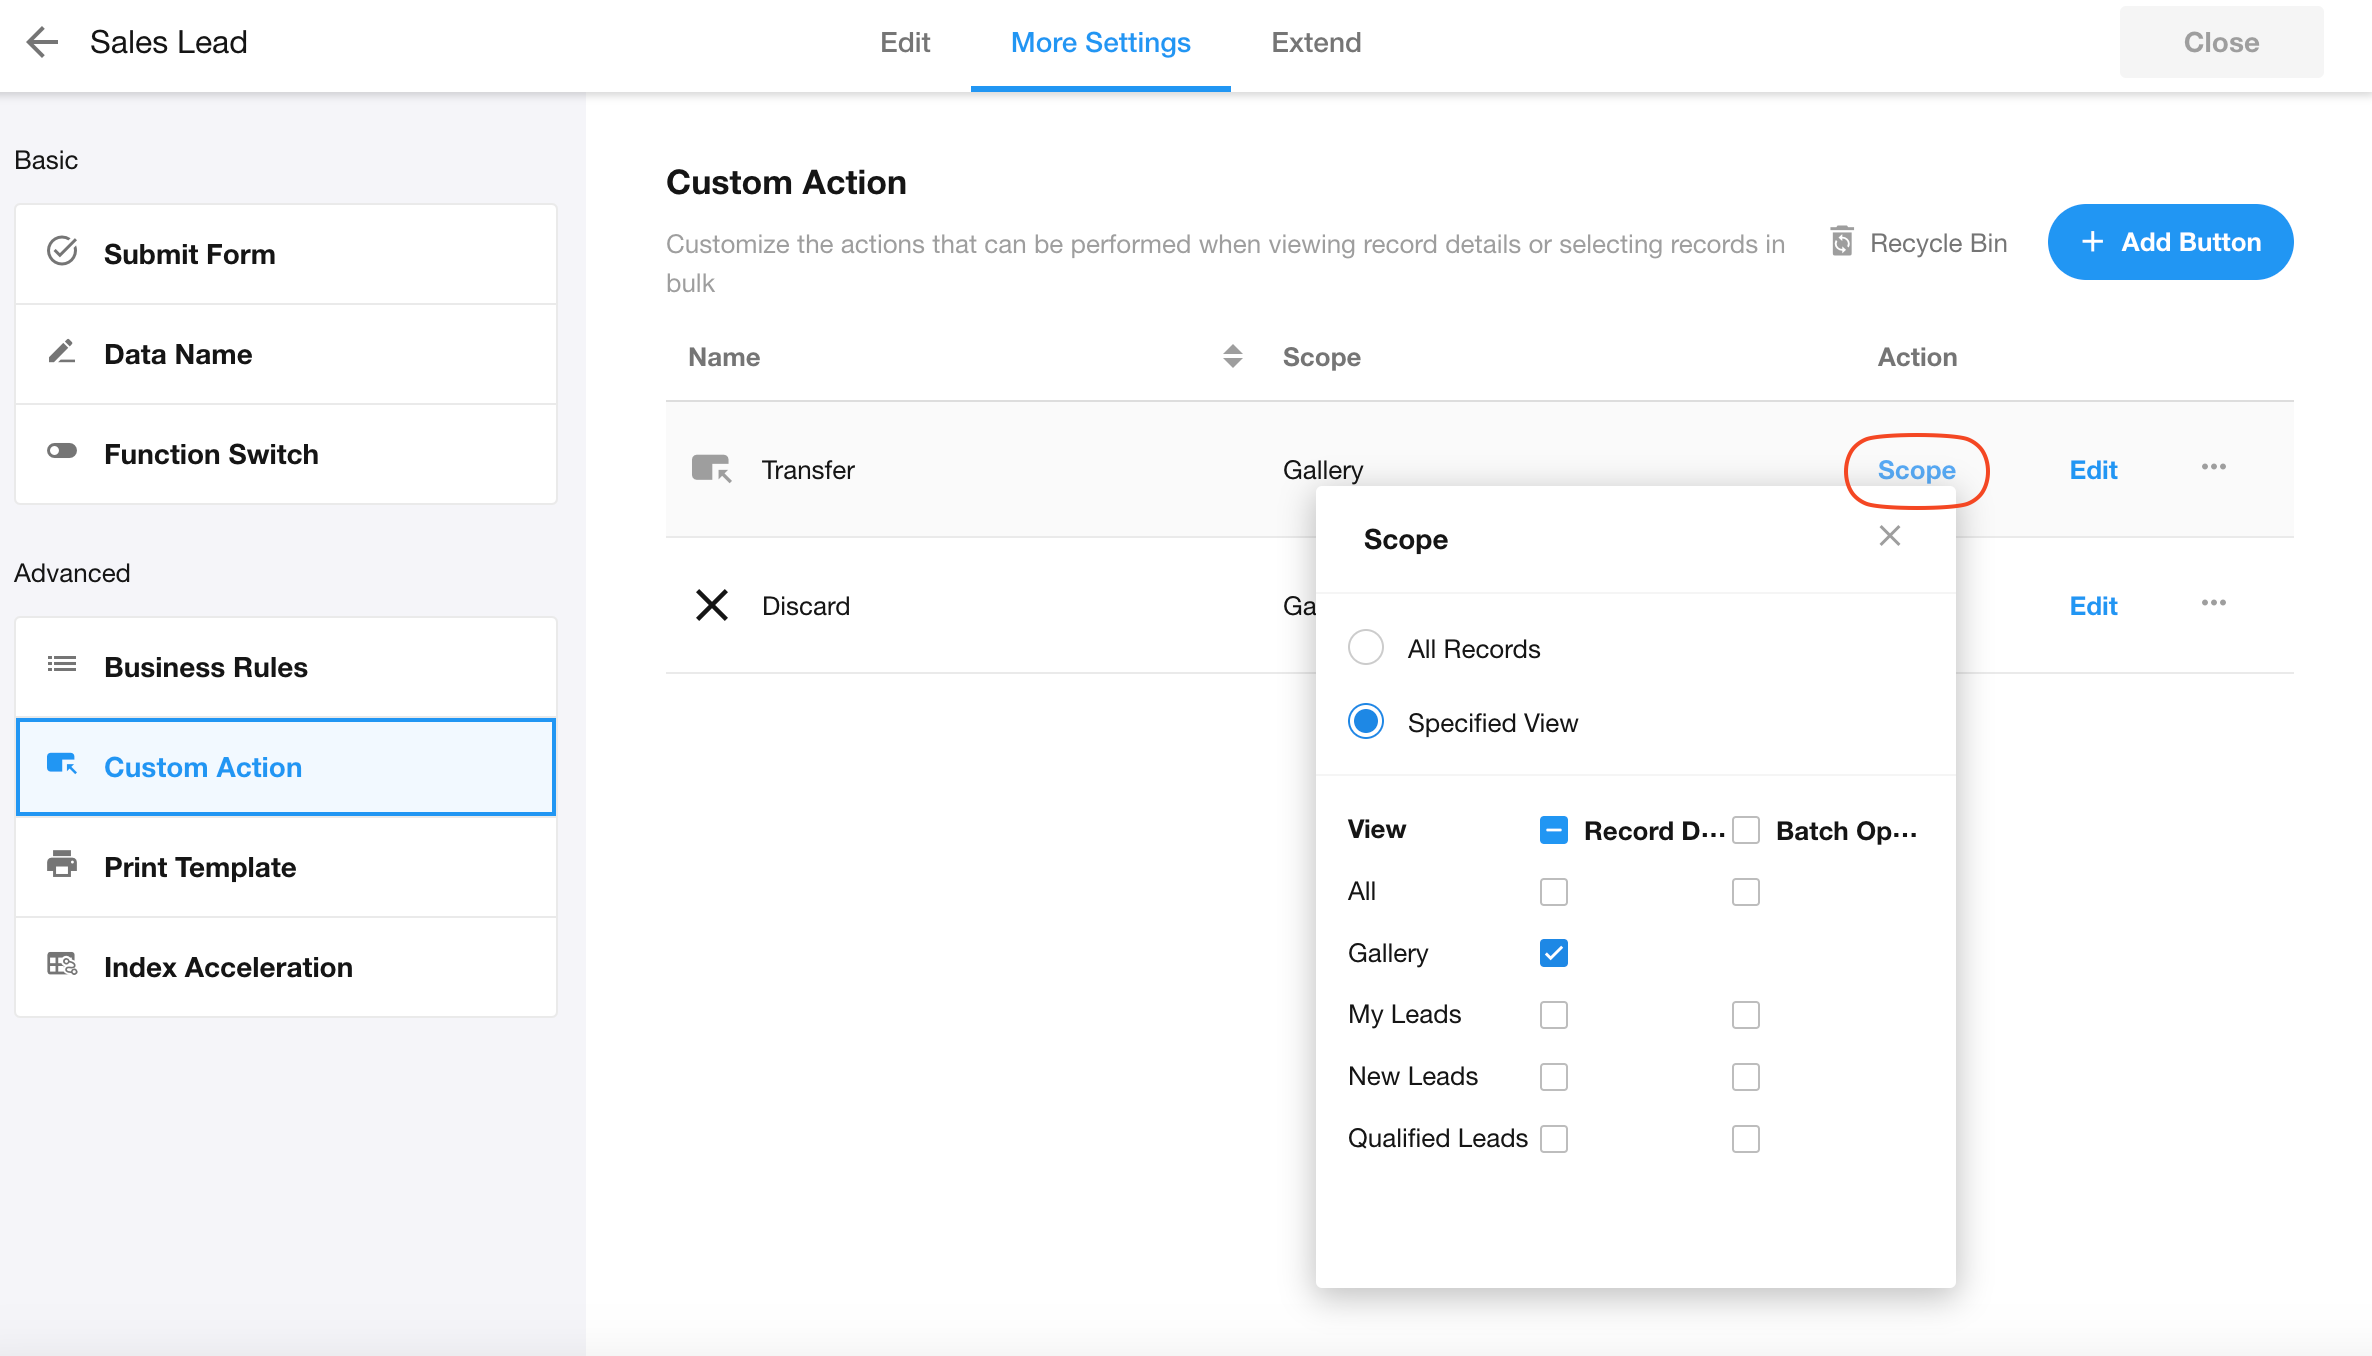Close the Scope popup with X
Viewport: 2372px width, 1356px height.
(1889, 536)
